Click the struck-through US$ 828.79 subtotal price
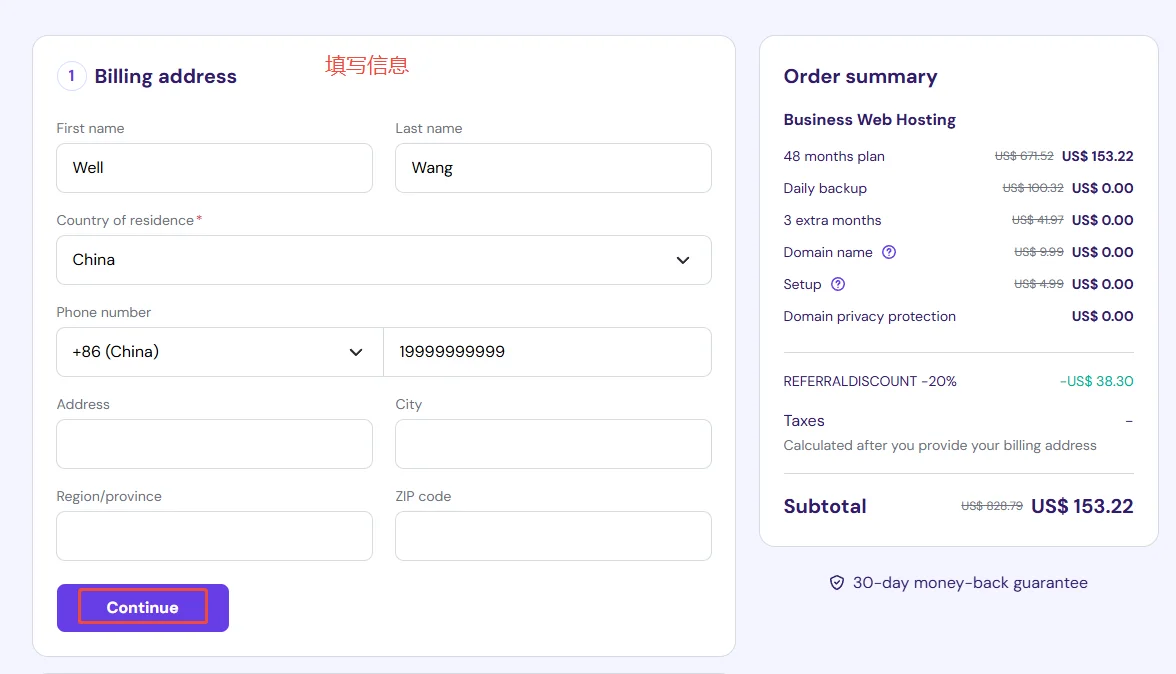 tap(992, 506)
